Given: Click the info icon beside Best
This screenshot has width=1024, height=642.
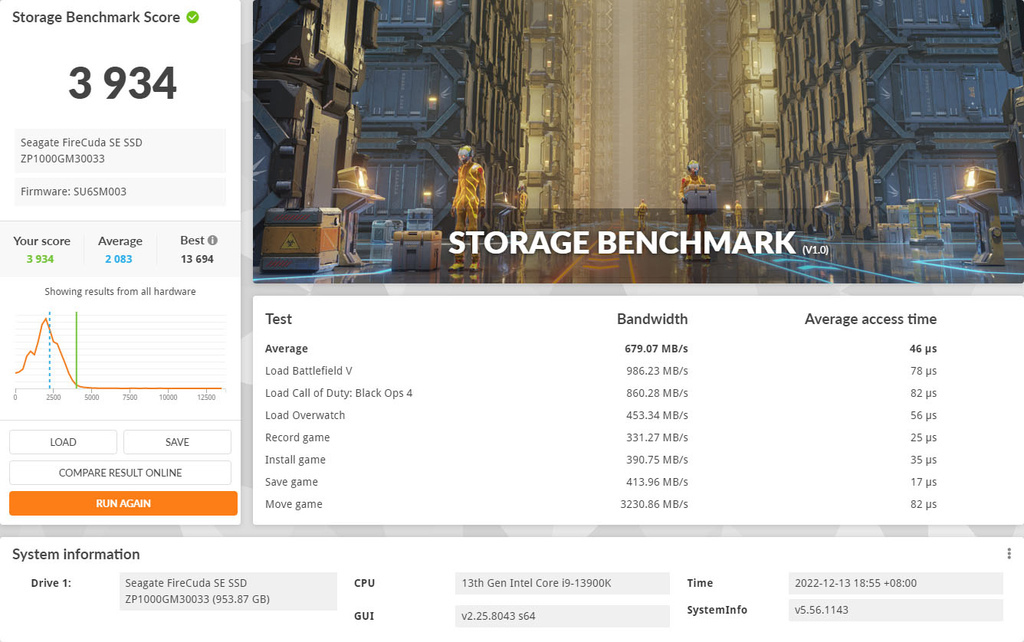Looking at the screenshot, I should pyautogui.click(x=213, y=240).
